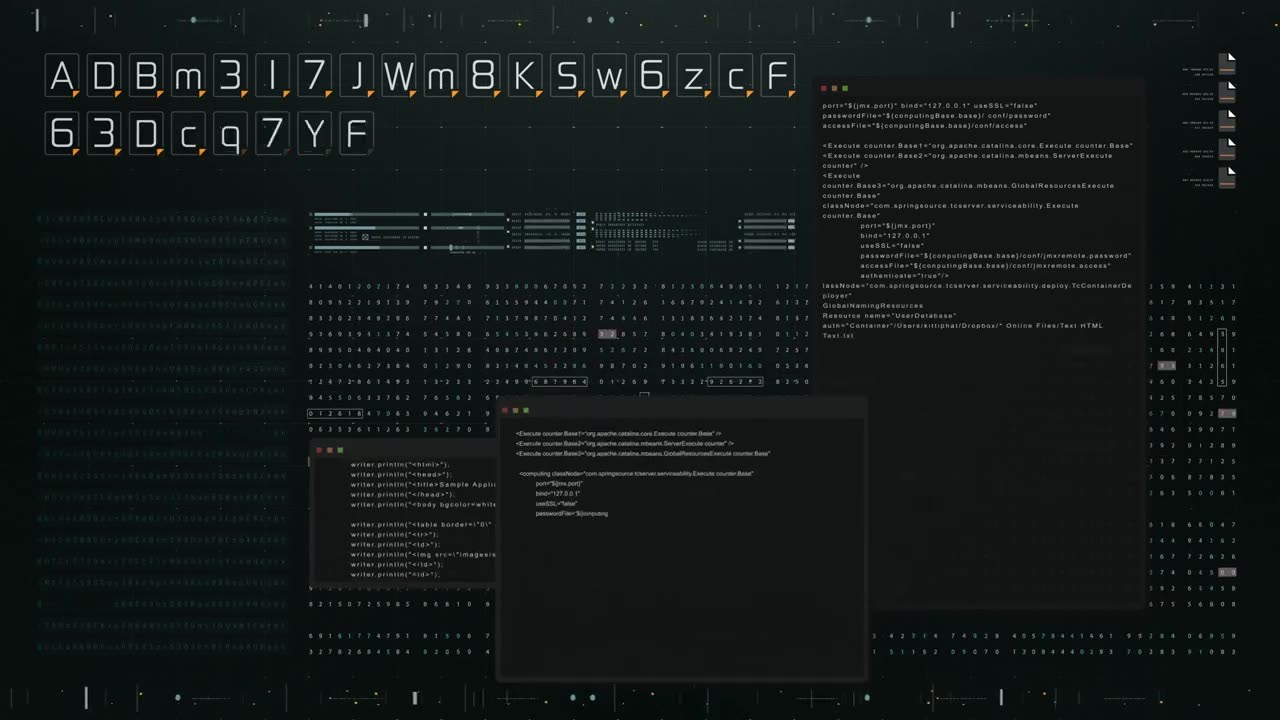Screen dimensions: 1280x720
Task: Close the jmx.port config window on right
Action: tap(825, 89)
